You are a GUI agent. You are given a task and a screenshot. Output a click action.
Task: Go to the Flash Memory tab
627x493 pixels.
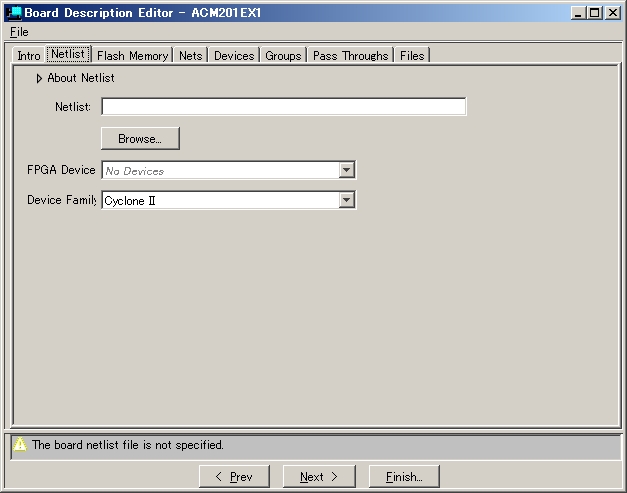click(132, 56)
